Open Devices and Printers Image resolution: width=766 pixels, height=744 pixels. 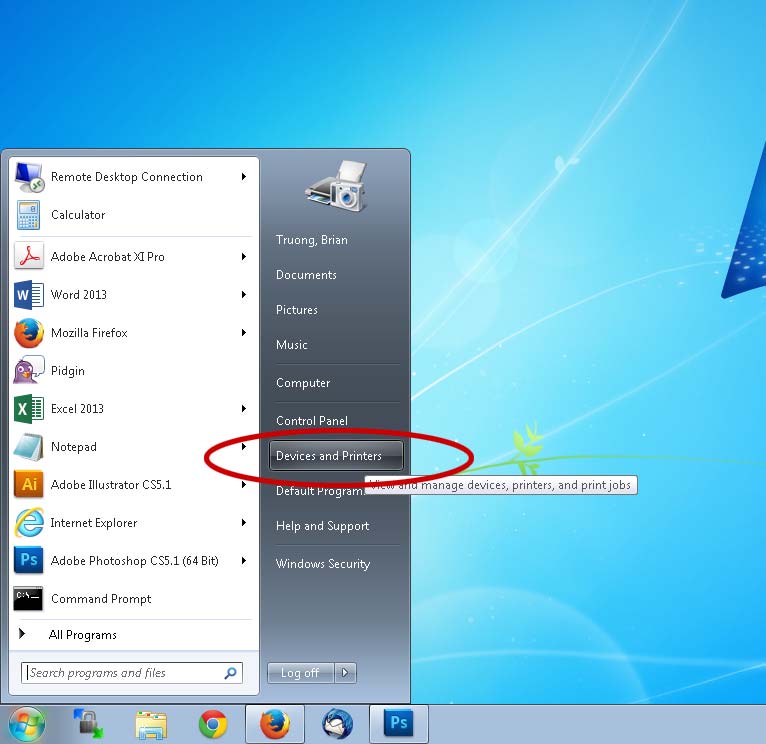tap(329, 456)
